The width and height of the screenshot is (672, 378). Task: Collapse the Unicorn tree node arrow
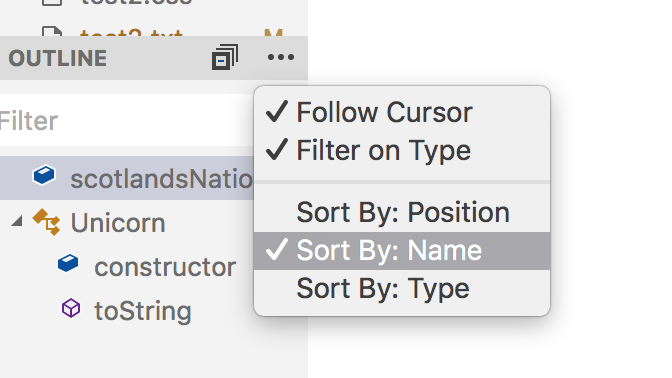pyautogui.click(x=17, y=221)
